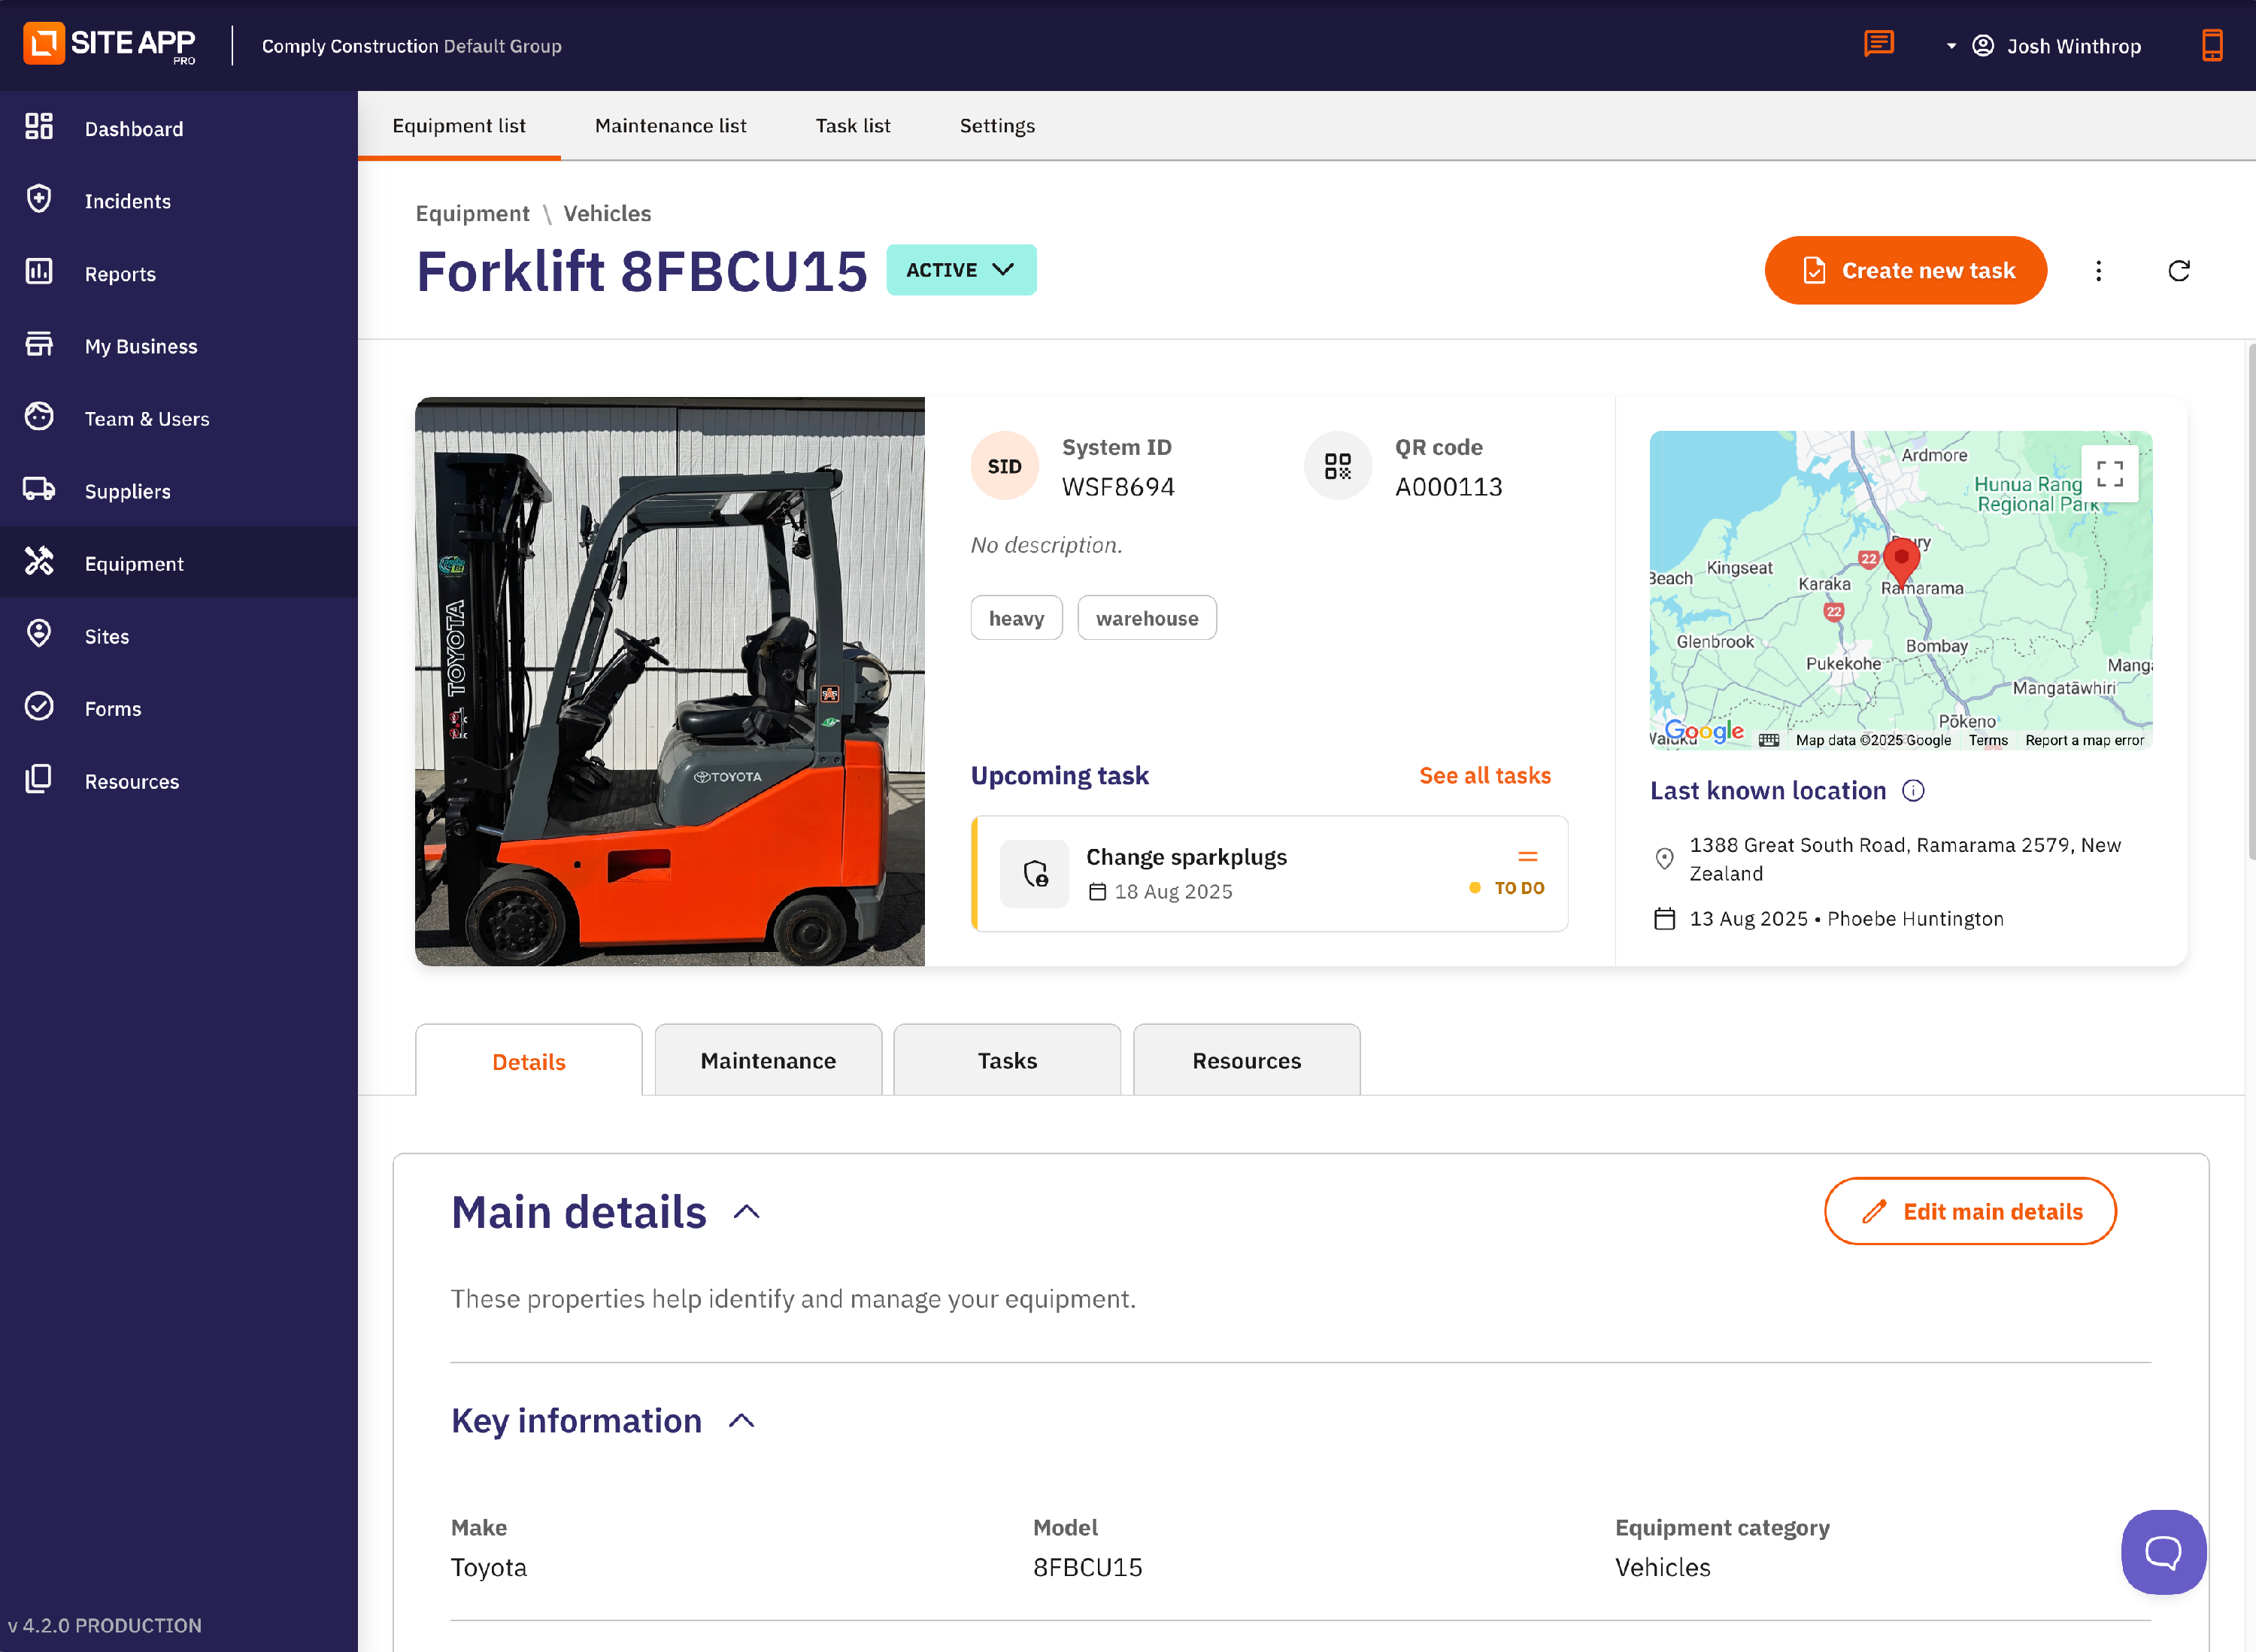Click the WSF8694 system ID value
Image resolution: width=2256 pixels, height=1652 pixels.
[x=1118, y=487]
